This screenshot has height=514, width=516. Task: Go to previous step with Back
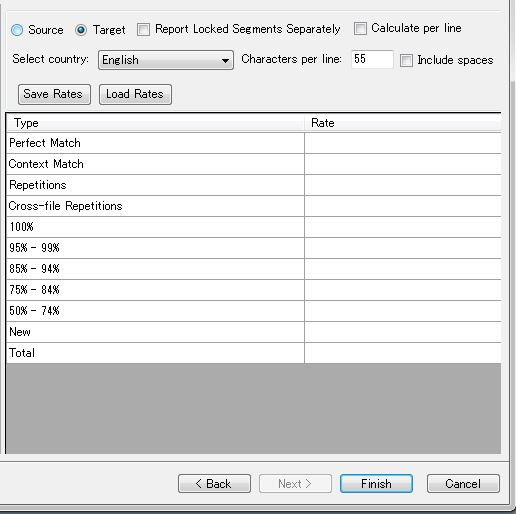click(x=214, y=483)
